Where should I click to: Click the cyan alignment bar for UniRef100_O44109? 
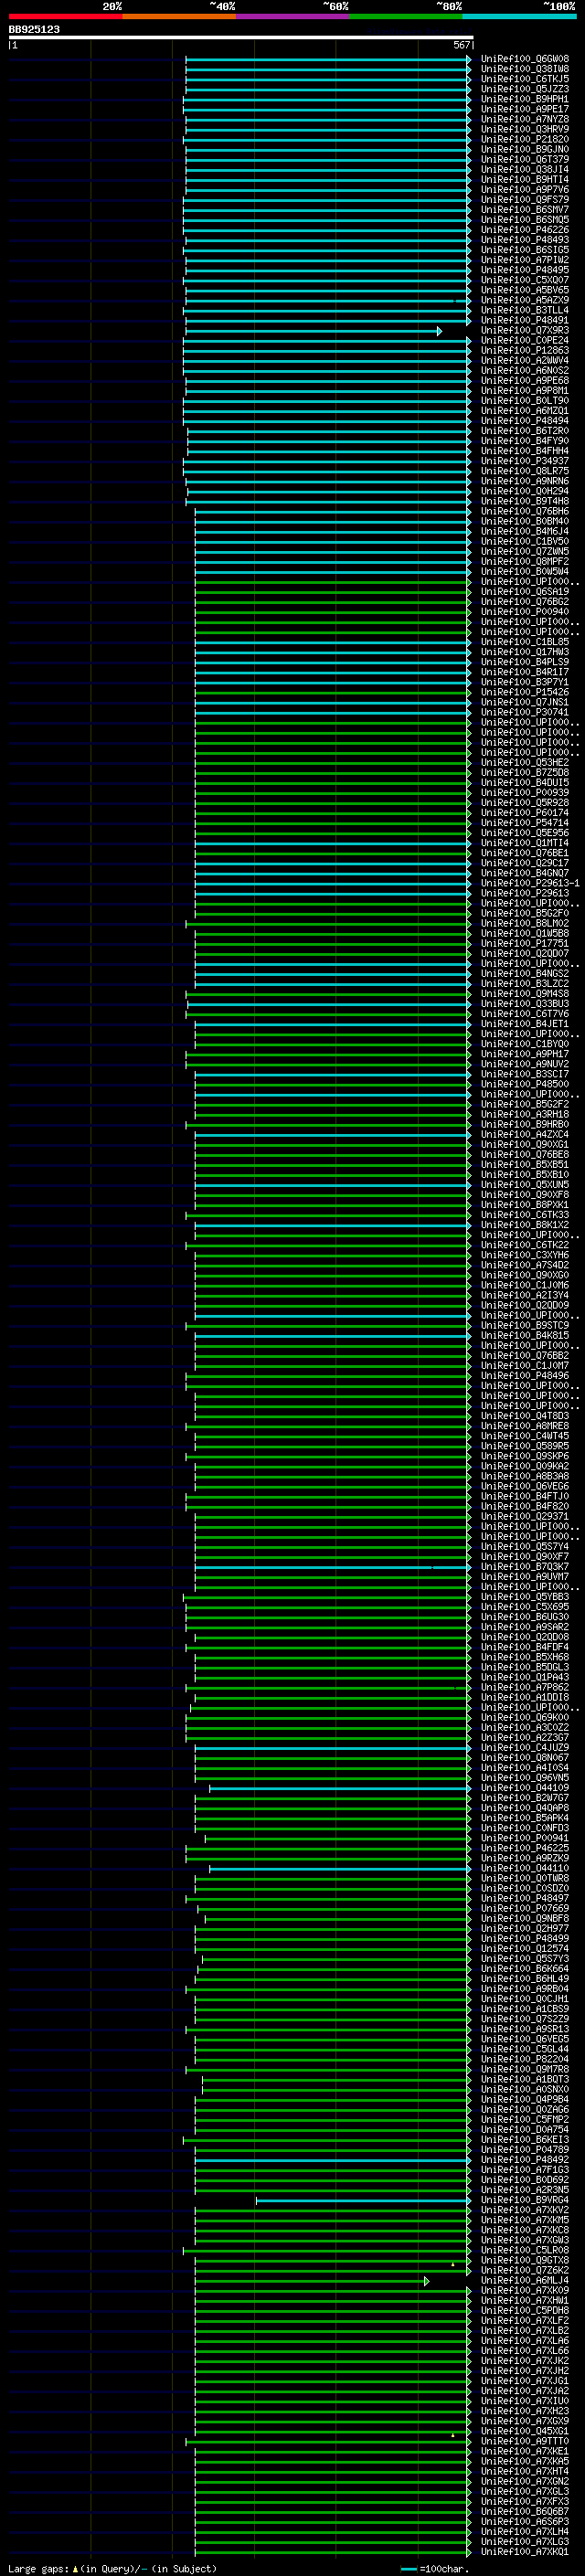tap(338, 1789)
